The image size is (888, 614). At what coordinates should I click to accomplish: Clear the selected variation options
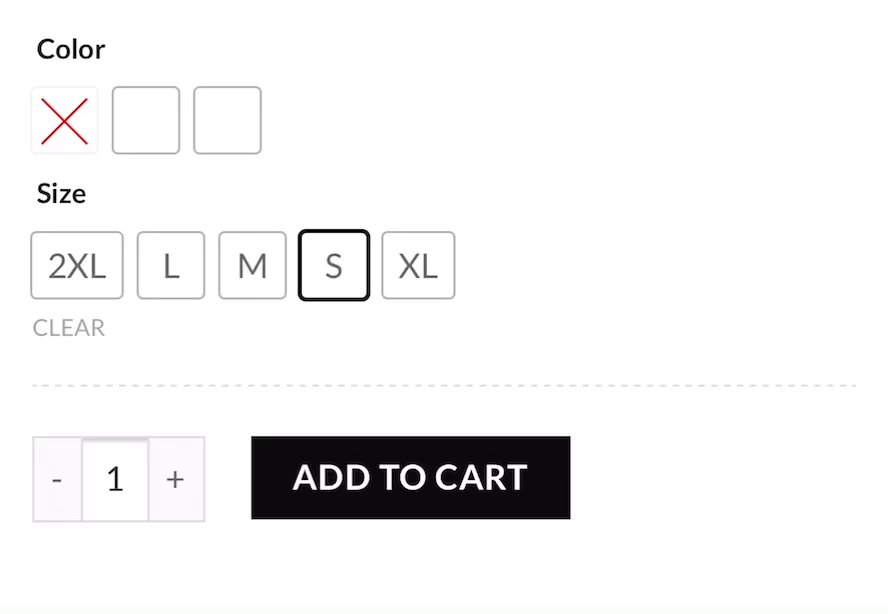coord(69,328)
